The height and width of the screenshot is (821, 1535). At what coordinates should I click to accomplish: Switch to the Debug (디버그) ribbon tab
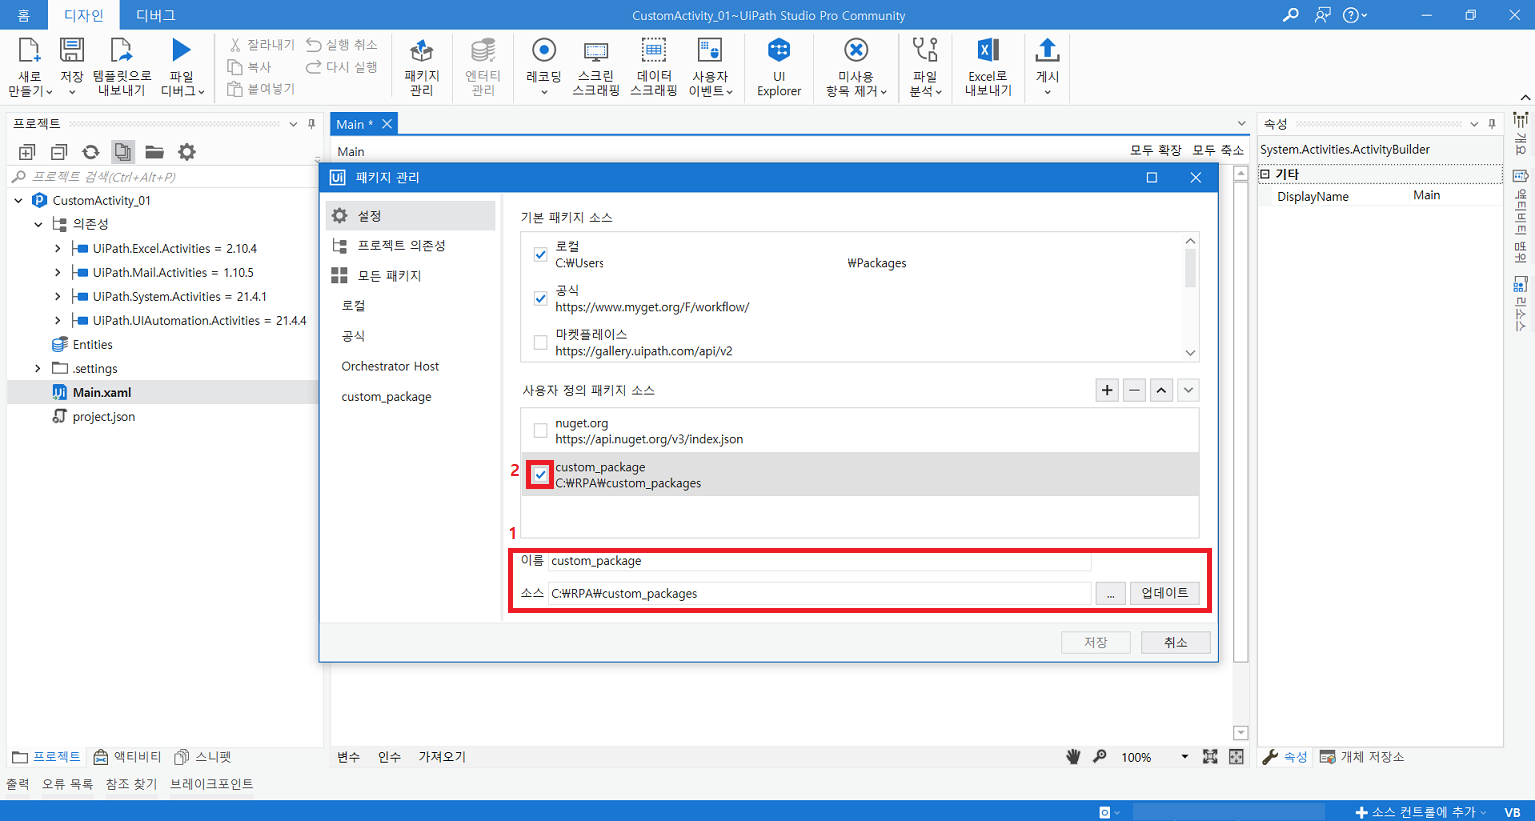pyautogui.click(x=155, y=15)
